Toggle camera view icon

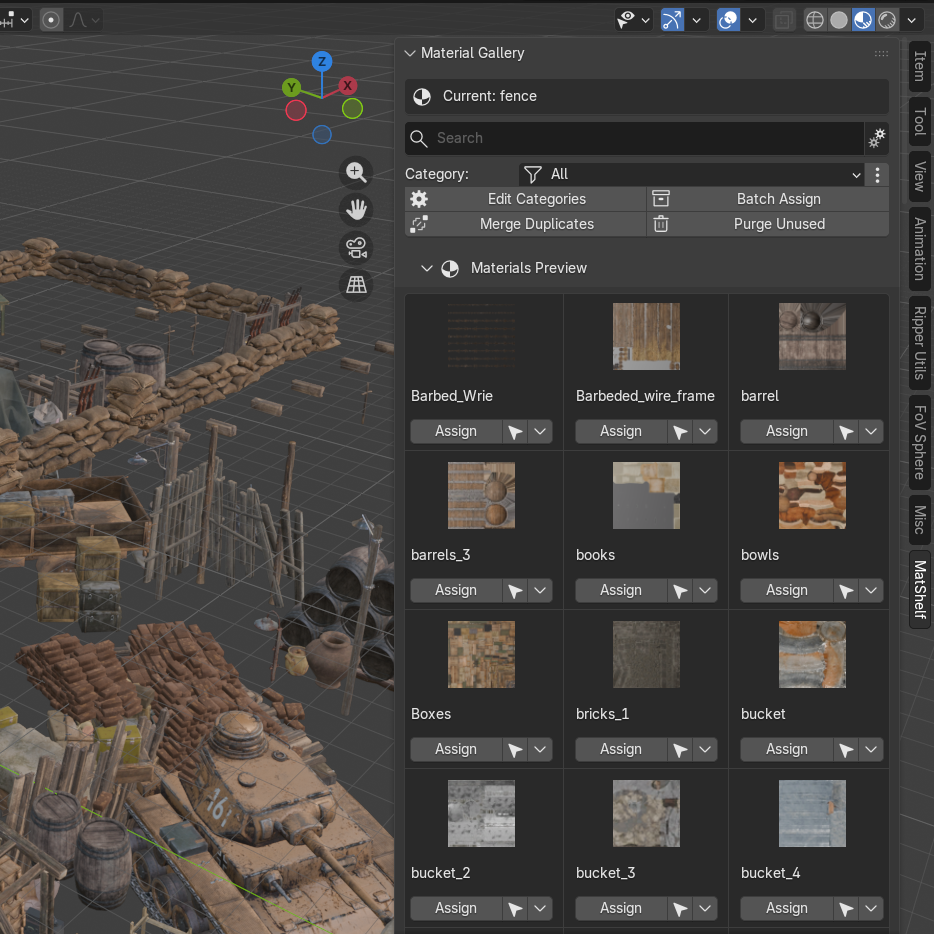point(356,247)
